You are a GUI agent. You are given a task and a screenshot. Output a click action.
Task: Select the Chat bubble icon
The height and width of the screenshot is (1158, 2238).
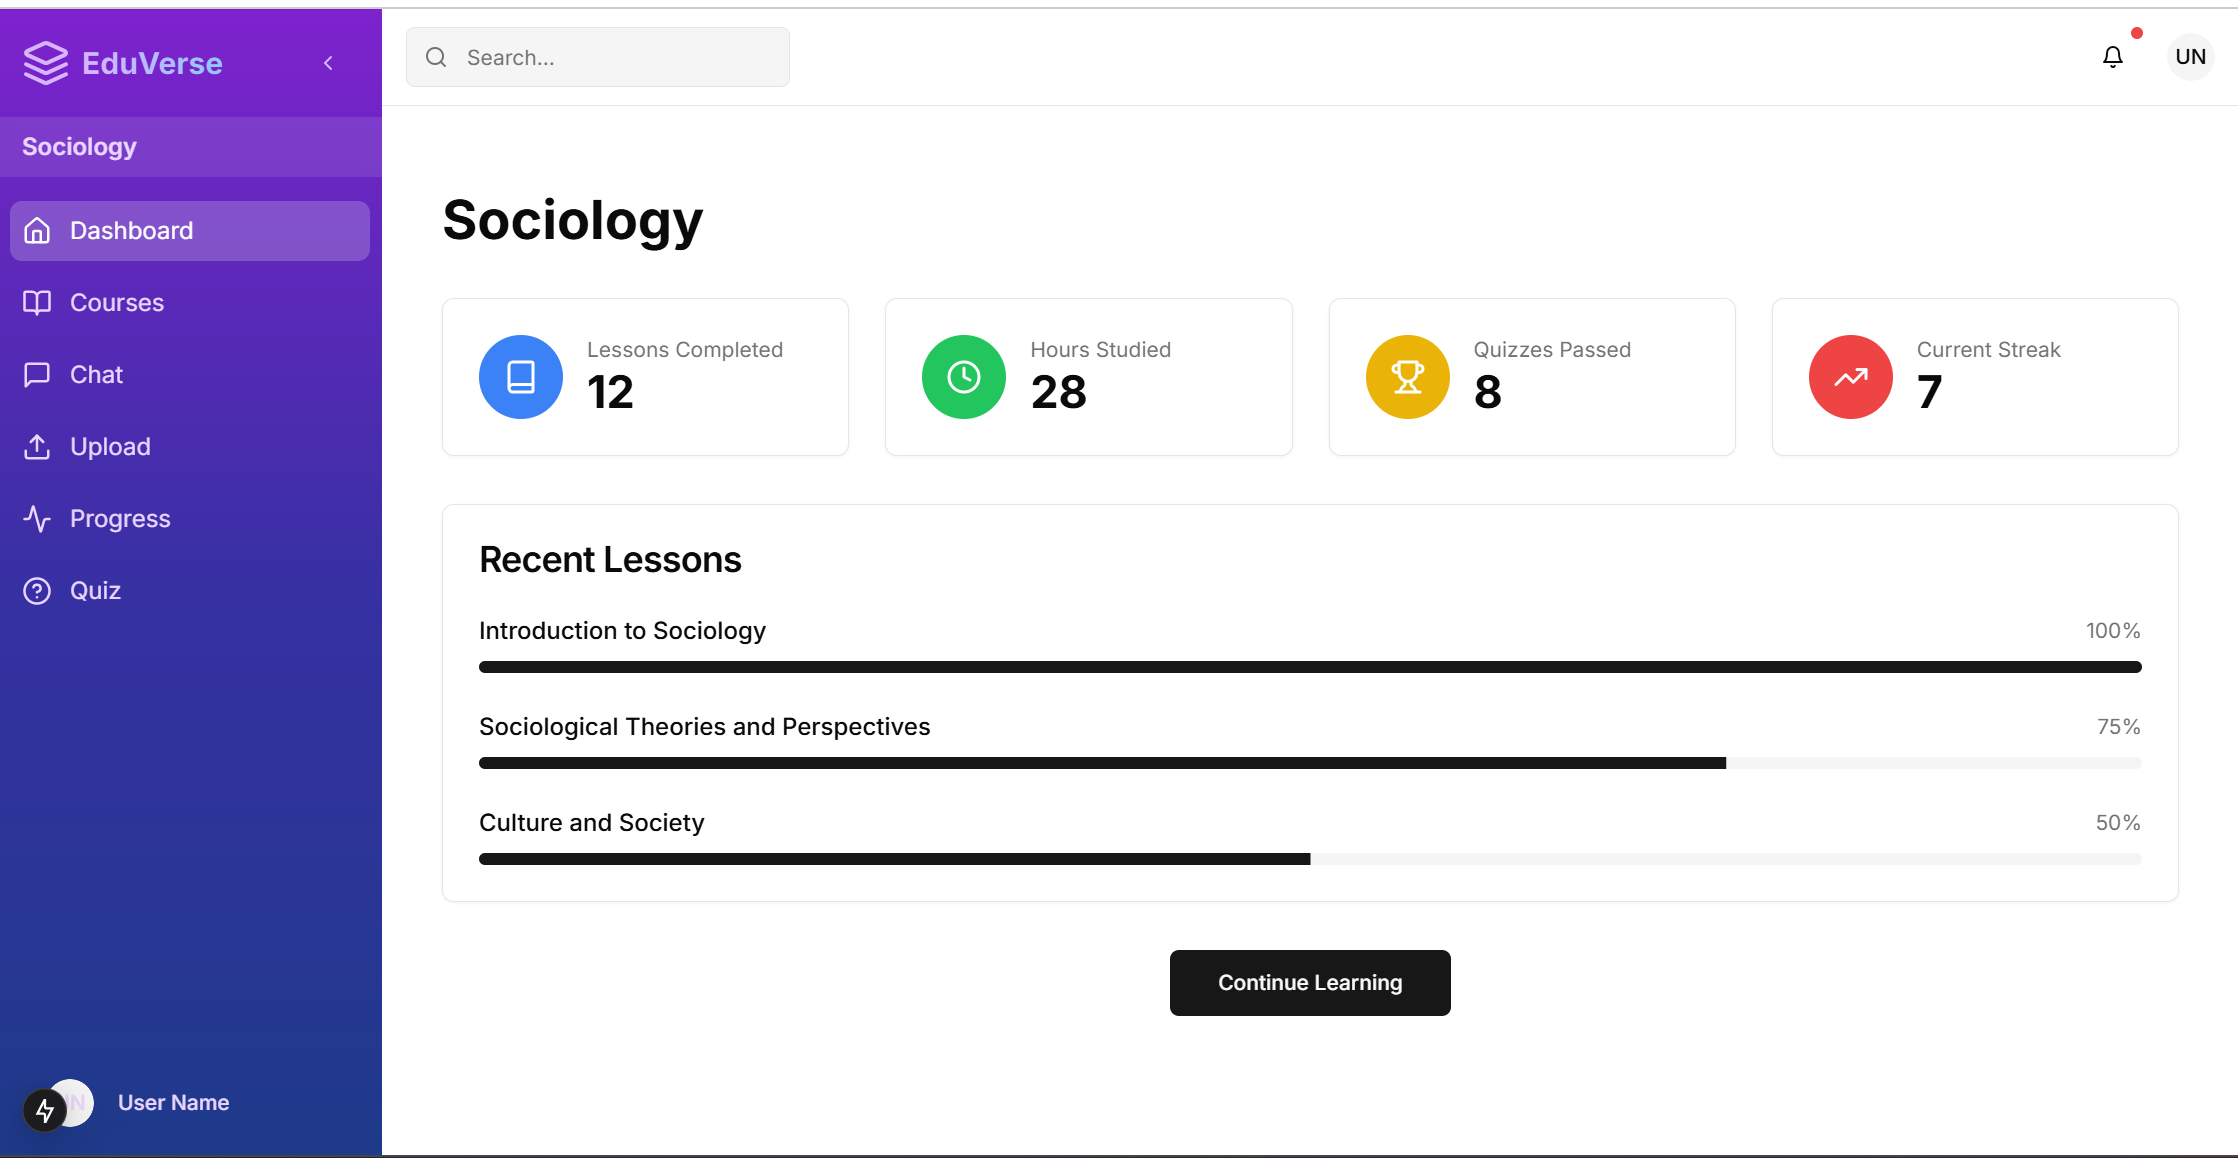tap(37, 374)
